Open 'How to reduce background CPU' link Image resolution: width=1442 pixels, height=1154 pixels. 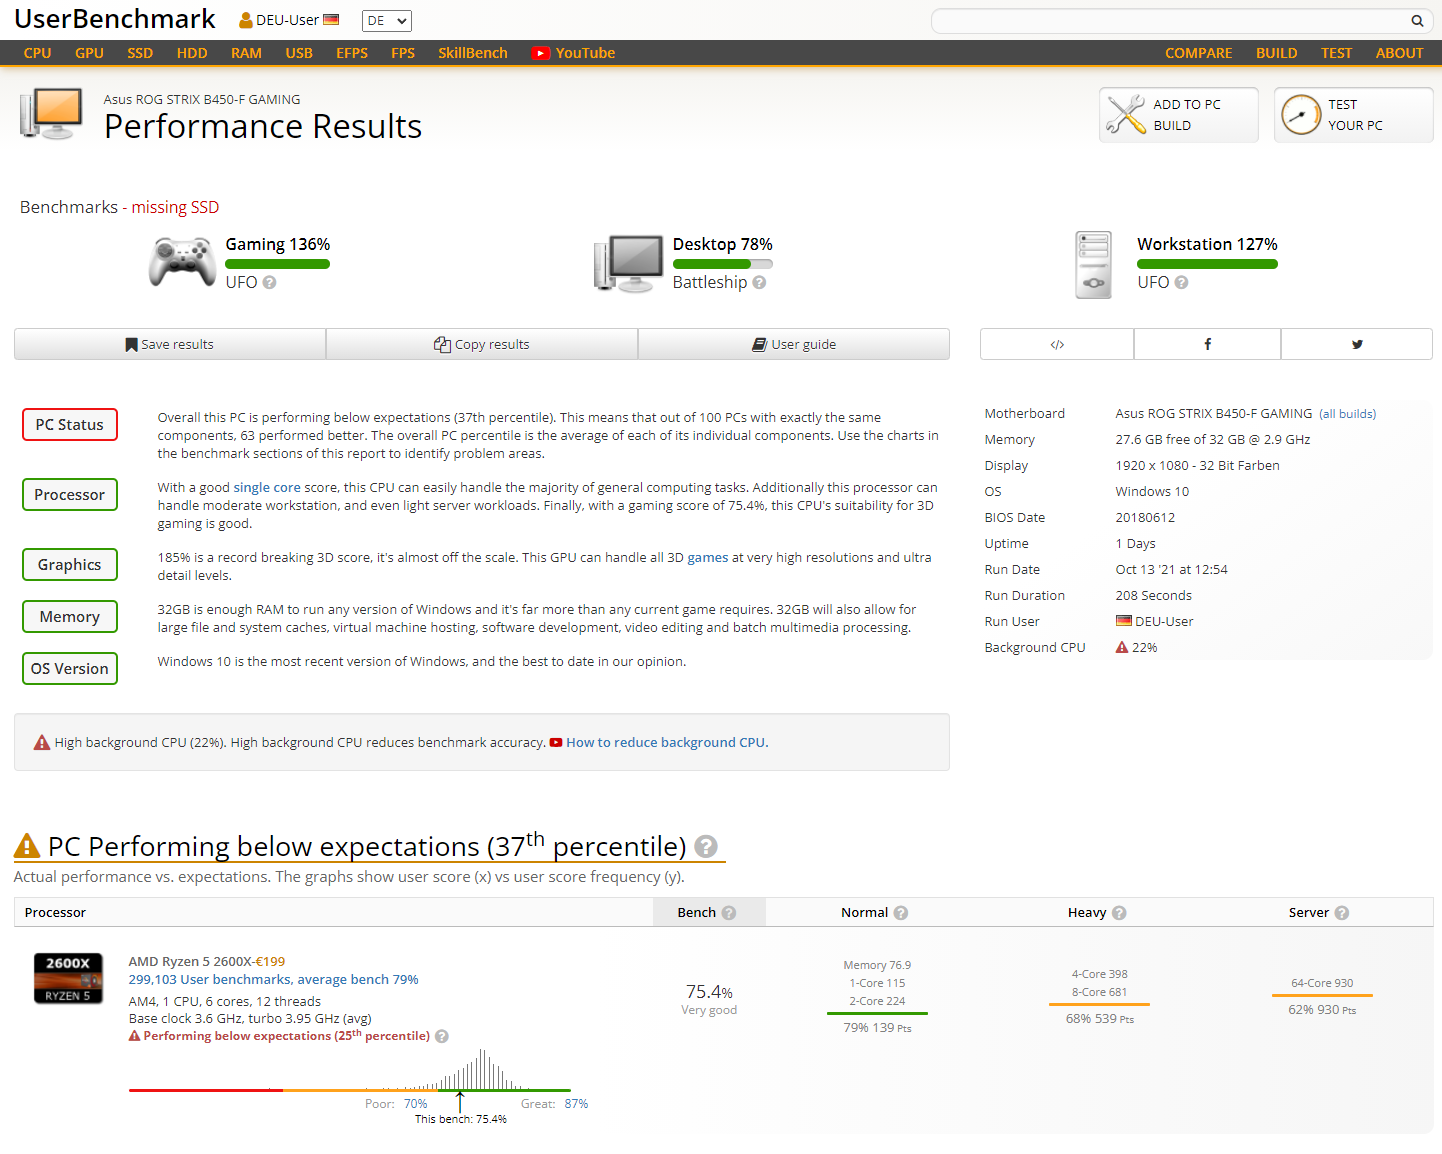pyautogui.click(x=667, y=742)
